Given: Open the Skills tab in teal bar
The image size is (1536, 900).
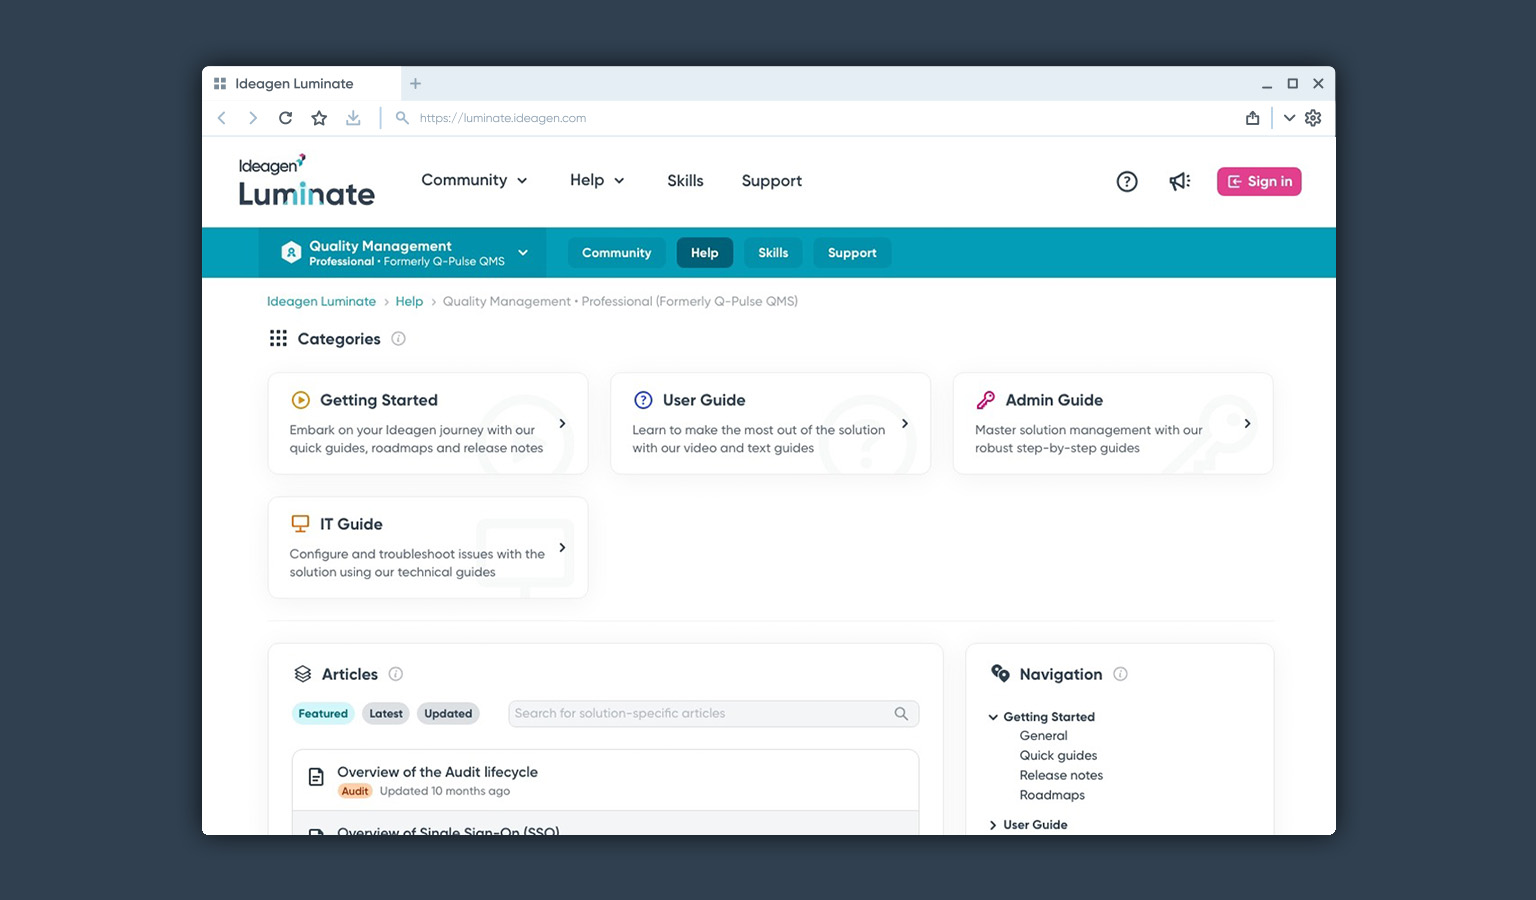Looking at the screenshot, I should [x=773, y=253].
